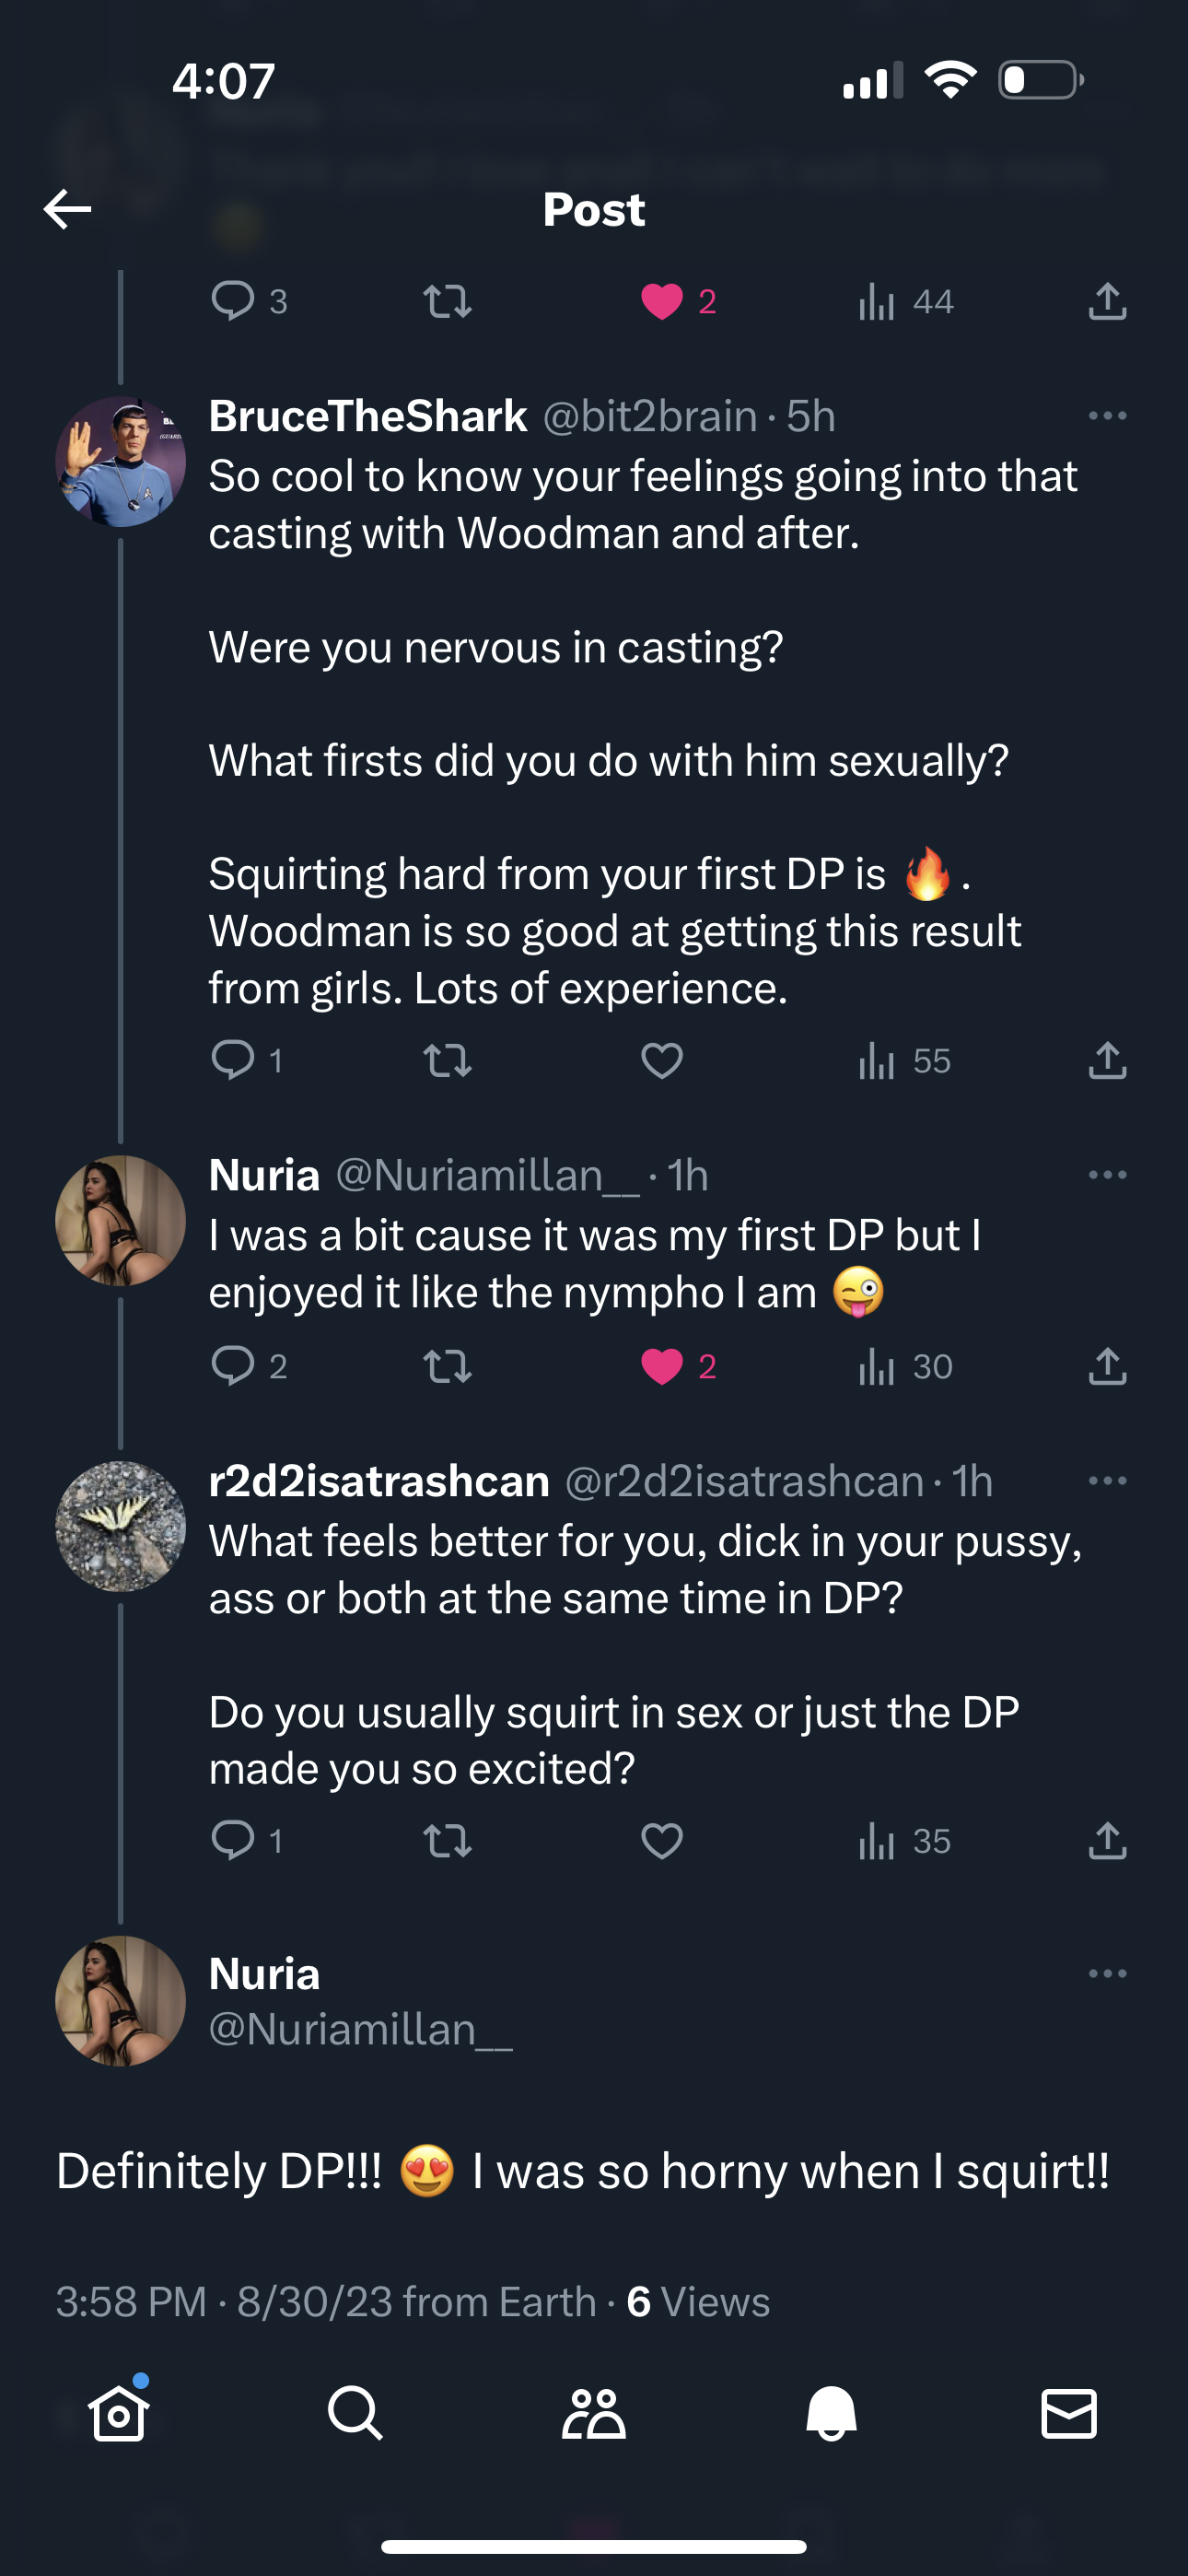Share Nuria's 1h reply
The image size is (1188, 2576).
[x=1107, y=1366]
